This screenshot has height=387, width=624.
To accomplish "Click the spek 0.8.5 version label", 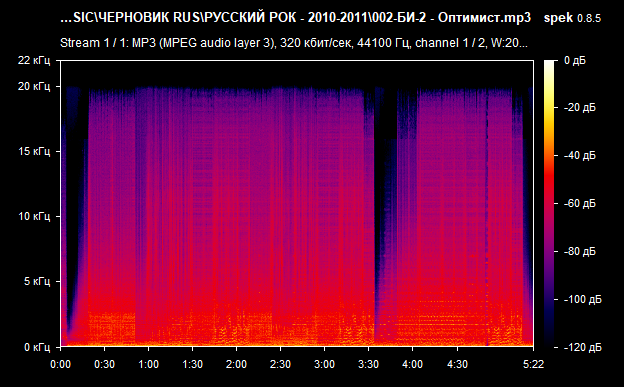I will (572, 18).
